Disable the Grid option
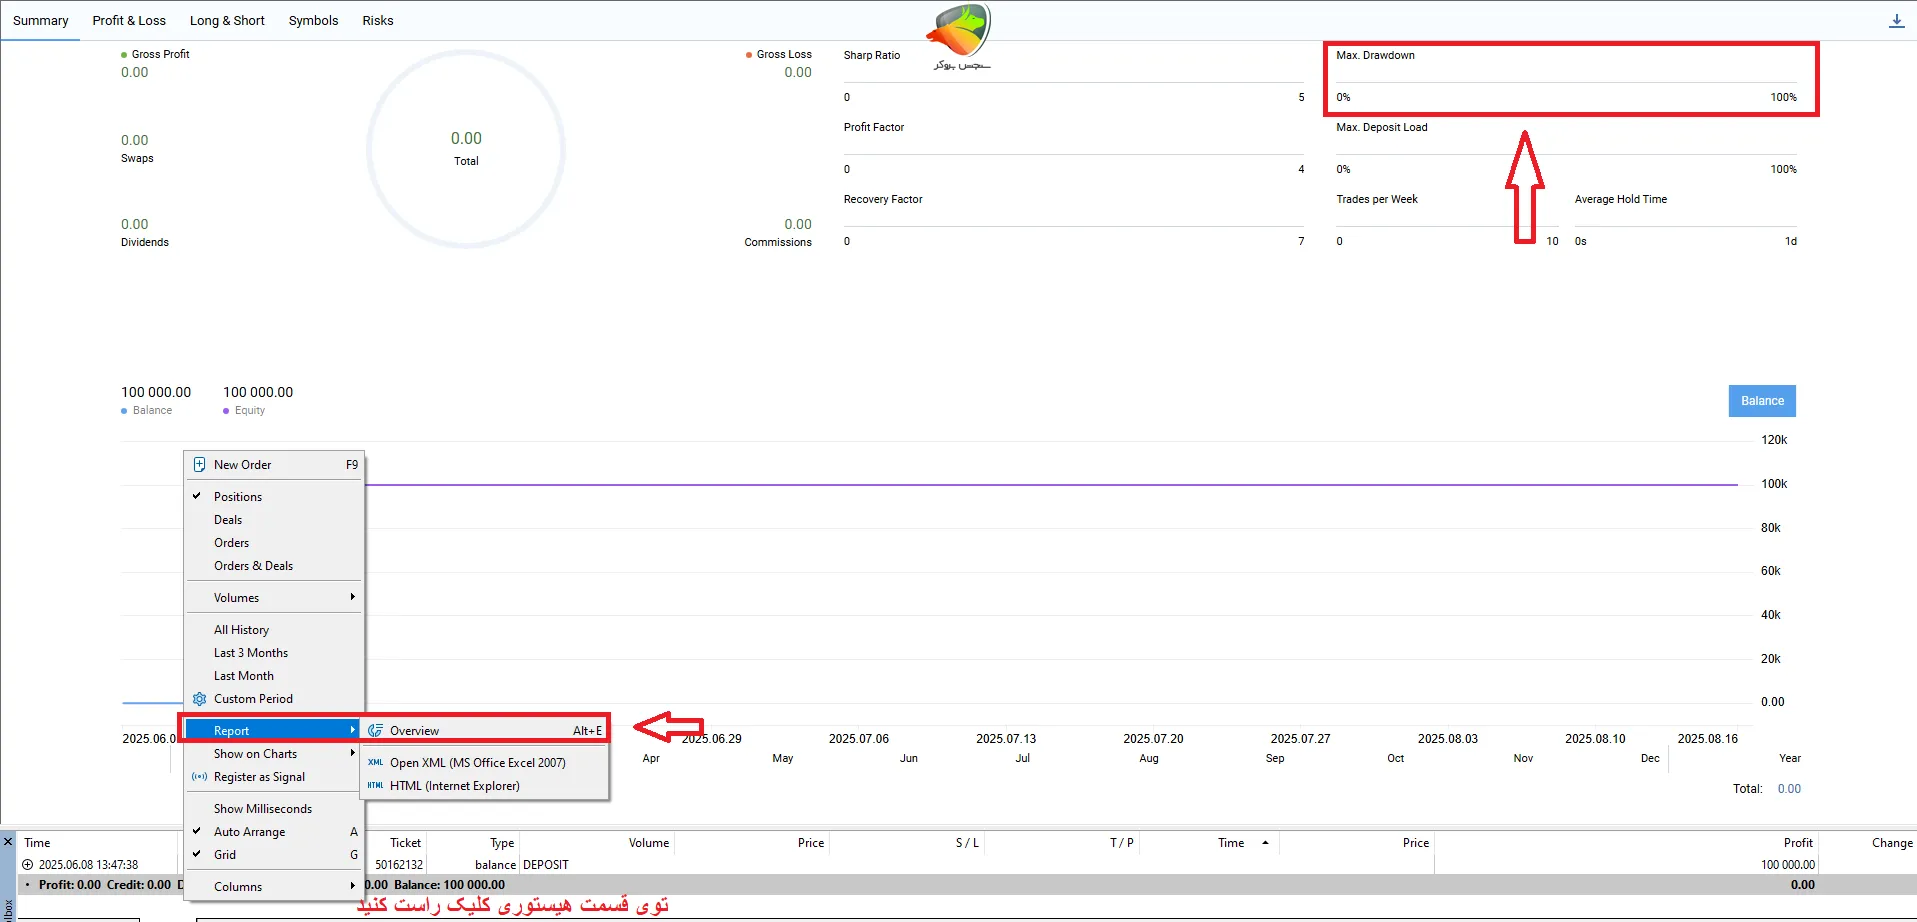The image size is (1917, 922). (x=225, y=855)
